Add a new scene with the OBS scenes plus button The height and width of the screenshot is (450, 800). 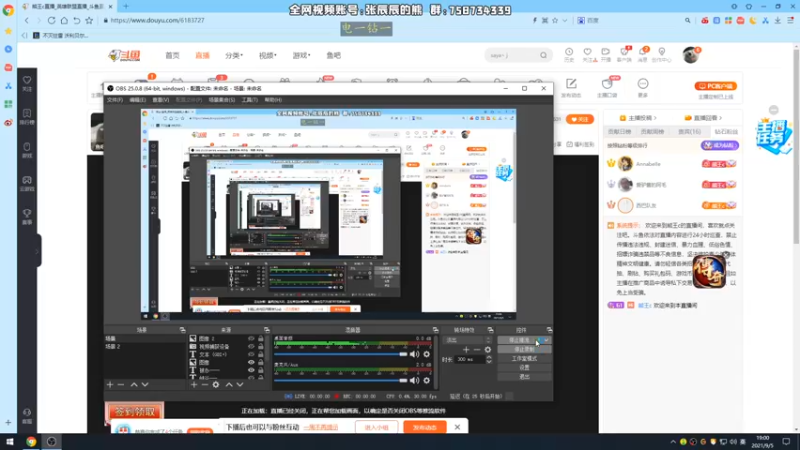[x=110, y=385]
